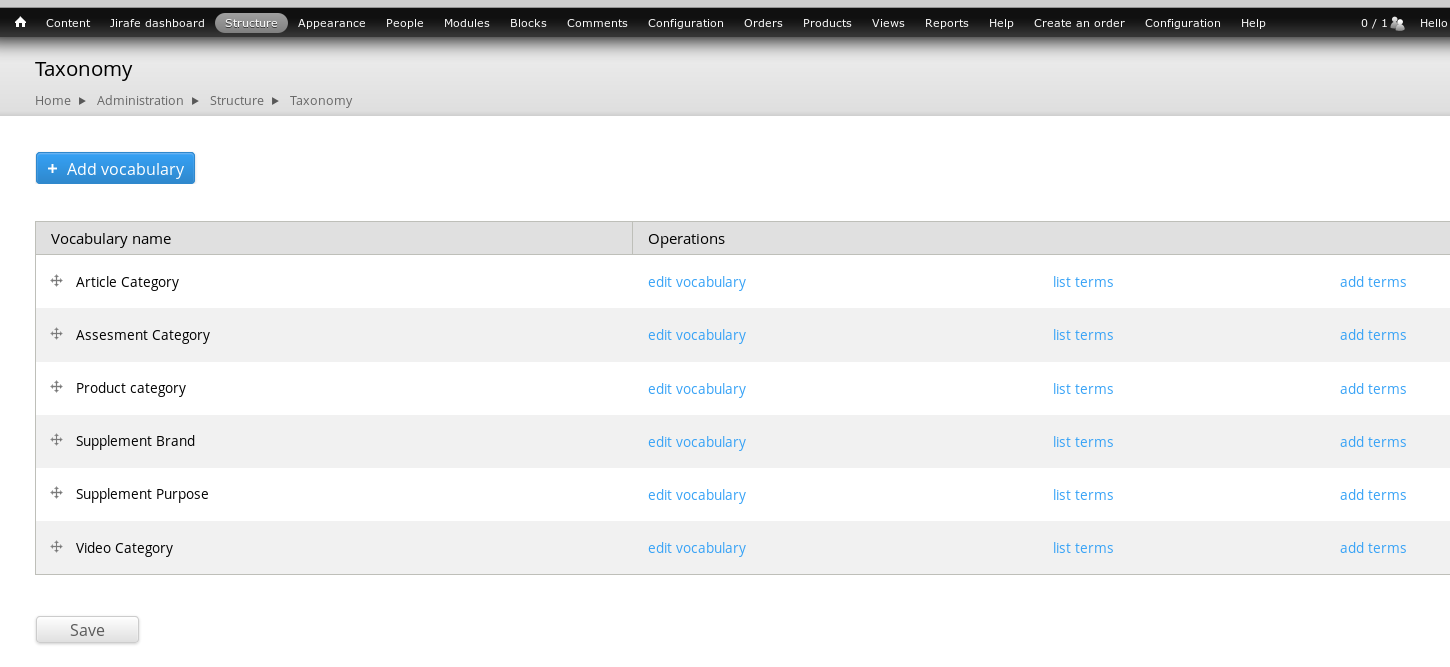Open the Views menu item
Image resolution: width=1450 pixels, height=667 pixels.
pos(888,23)
